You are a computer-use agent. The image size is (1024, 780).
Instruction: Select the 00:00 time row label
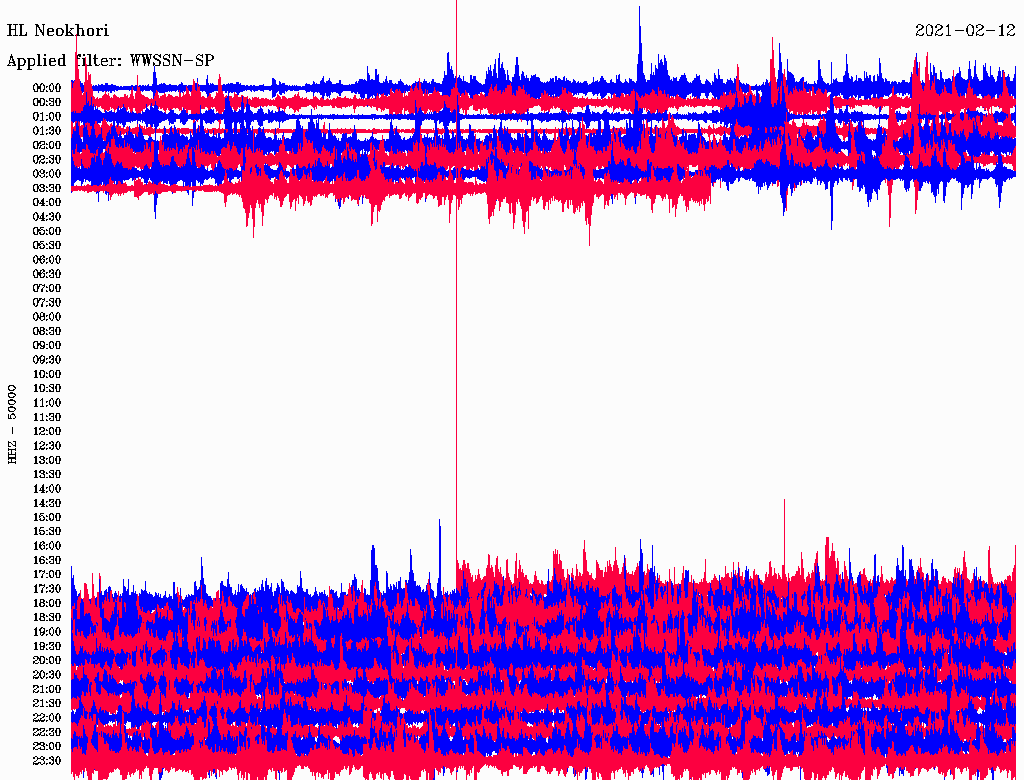pos(47,88)
